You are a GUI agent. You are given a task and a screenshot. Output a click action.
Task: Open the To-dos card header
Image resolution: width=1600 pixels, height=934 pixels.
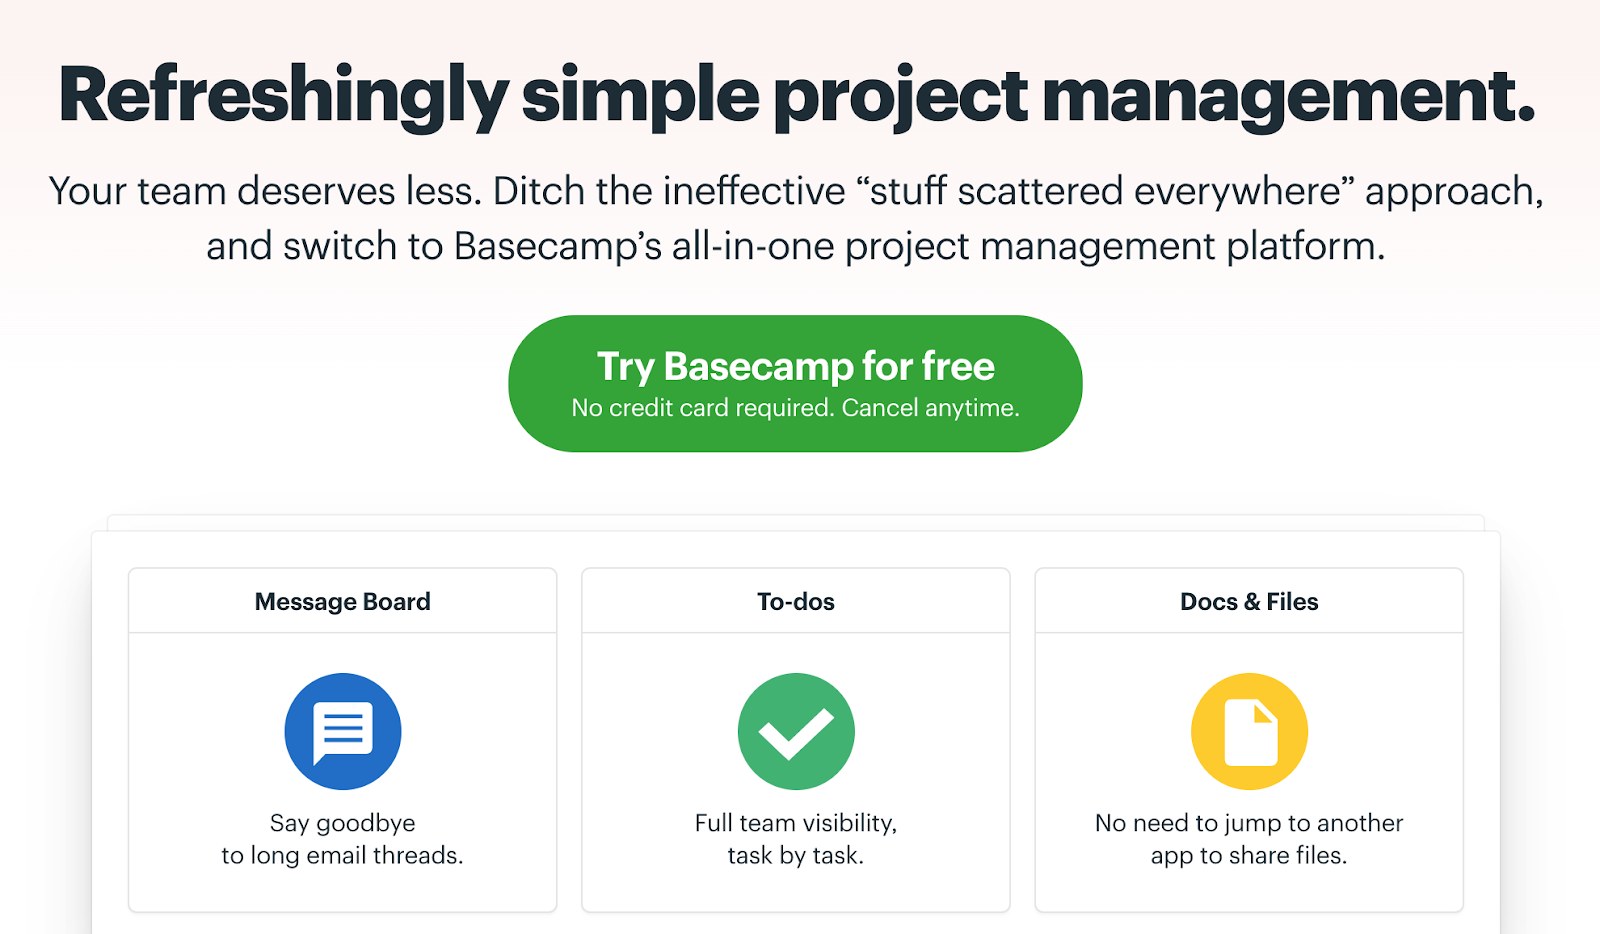pos(796,601)
